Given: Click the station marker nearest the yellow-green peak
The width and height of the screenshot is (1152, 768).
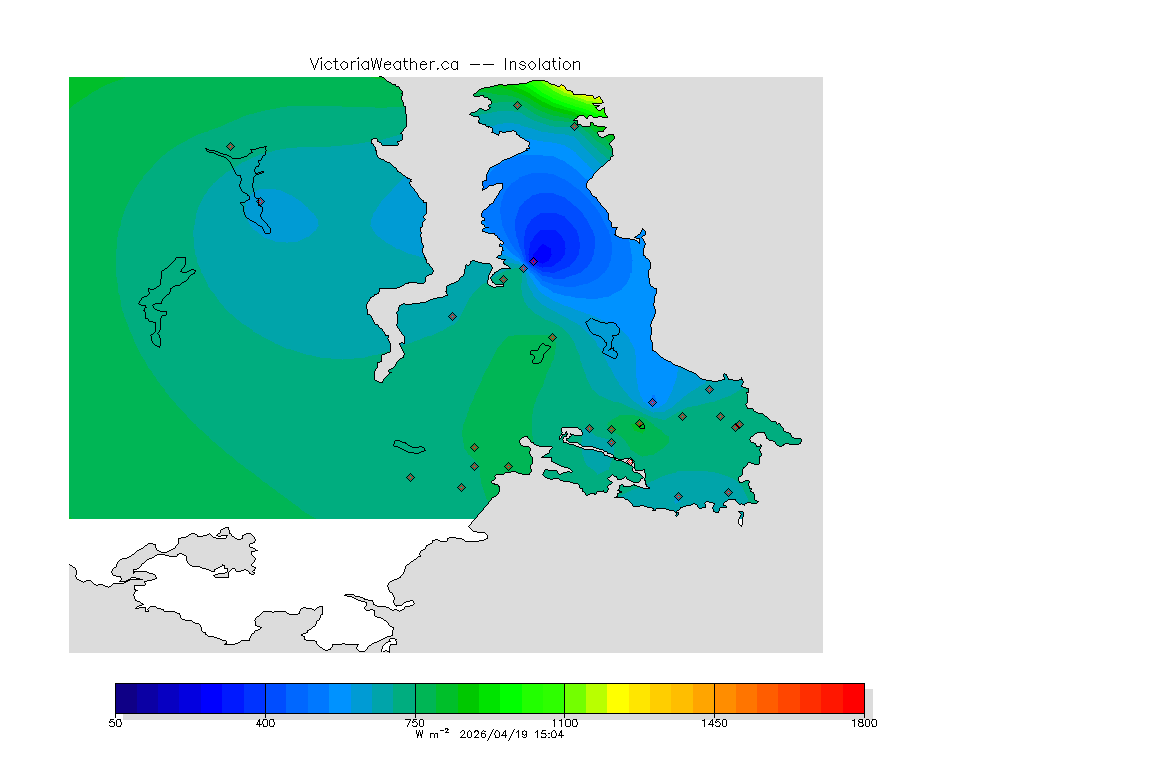Looking at the screenshot, I should click(574, 126).
